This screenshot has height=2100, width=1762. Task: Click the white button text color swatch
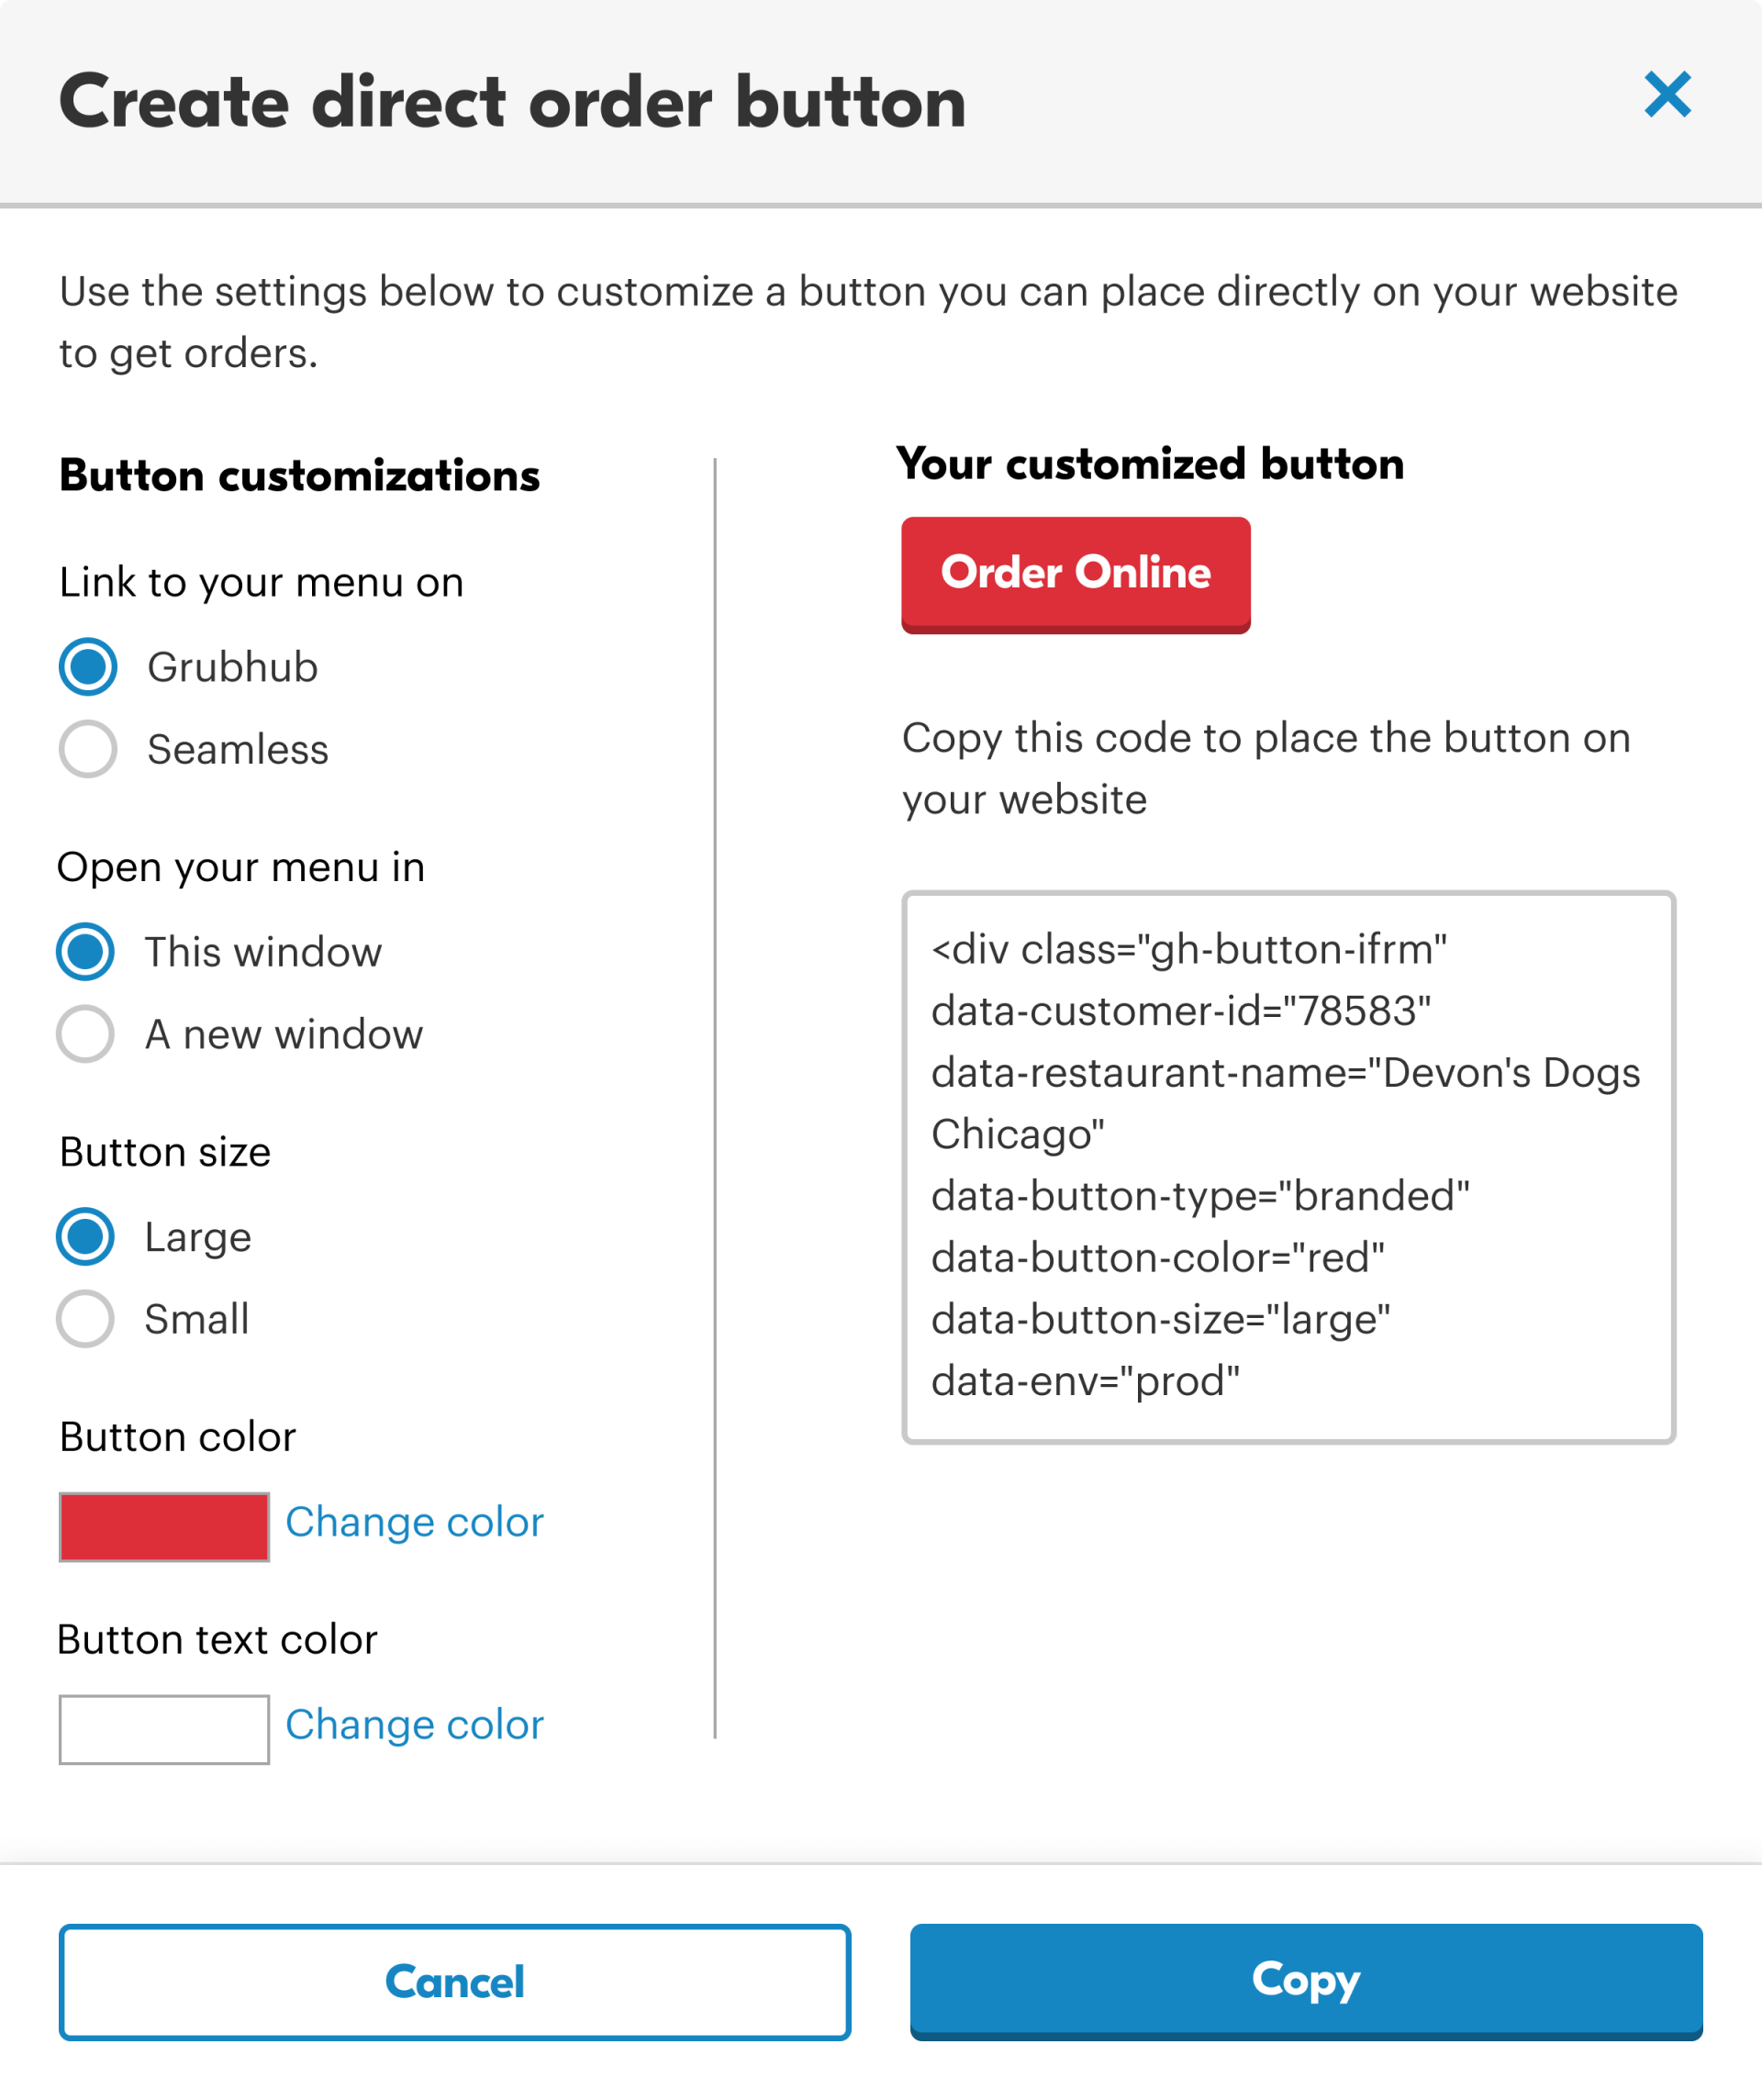(x=164, y=1729)
